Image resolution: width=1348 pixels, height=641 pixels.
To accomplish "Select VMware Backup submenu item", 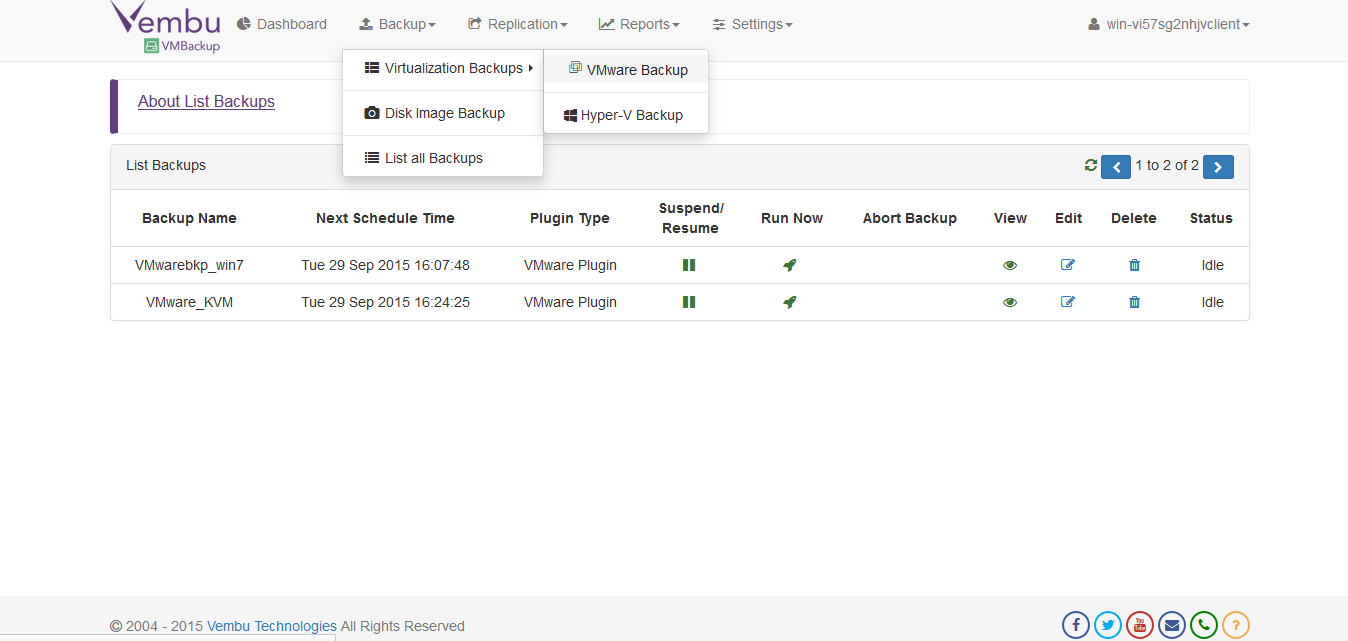I will coord(626,70).
